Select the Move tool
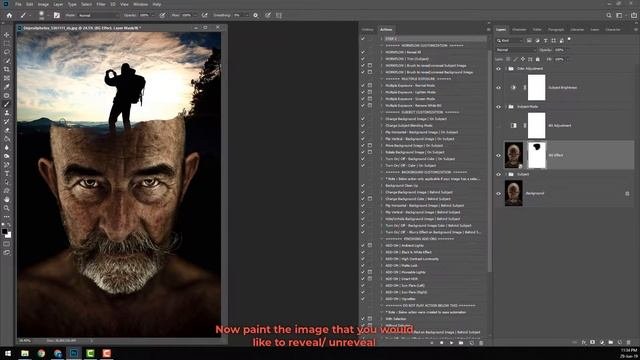The height and width of the screenshot is (360, 640). click(7, 35)
